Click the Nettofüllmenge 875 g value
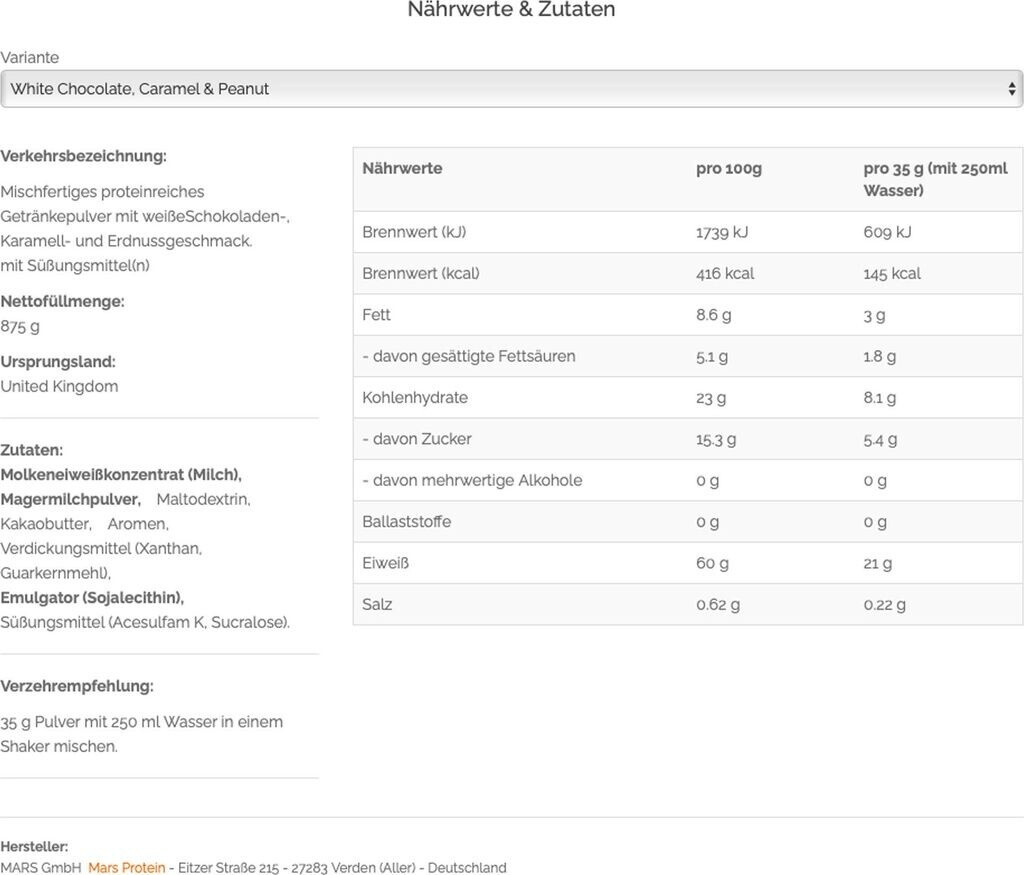Screen dimensions: 1024x875 pyautogui.click(x=21, y=326)
